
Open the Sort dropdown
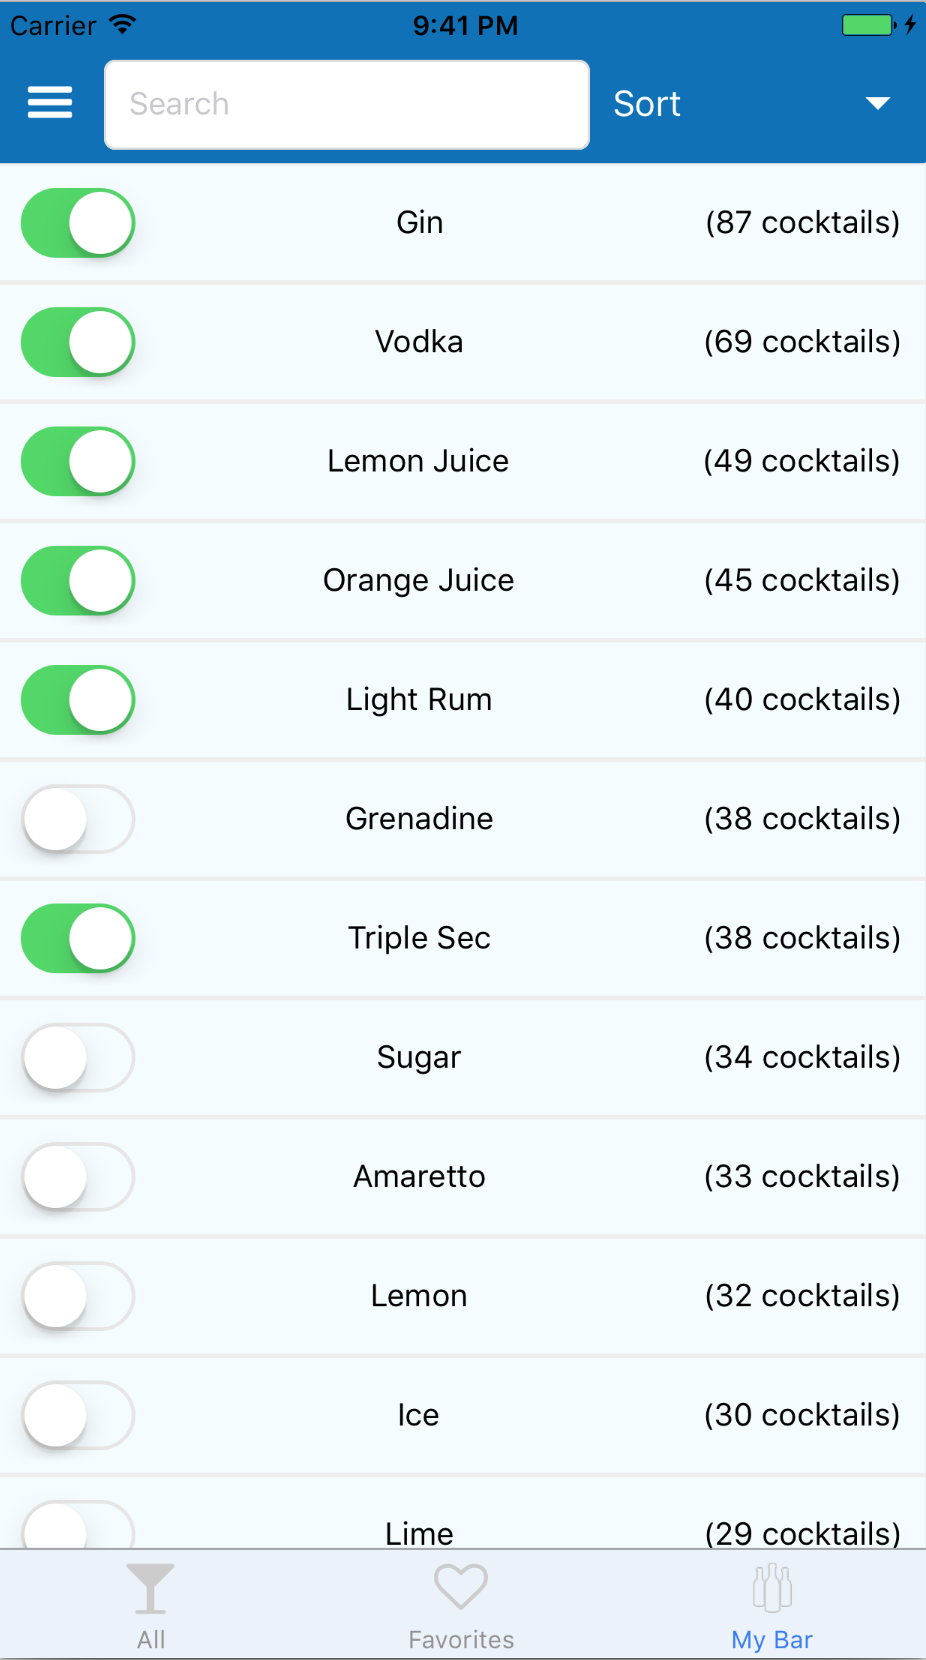pos(647,103)
